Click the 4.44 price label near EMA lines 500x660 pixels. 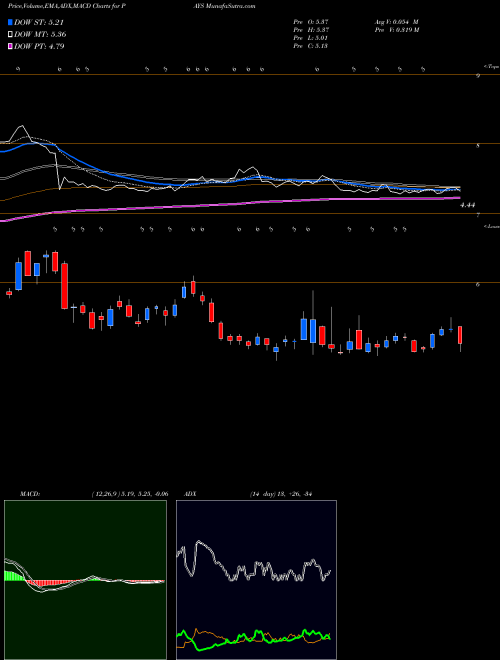[x=468, y=205]
